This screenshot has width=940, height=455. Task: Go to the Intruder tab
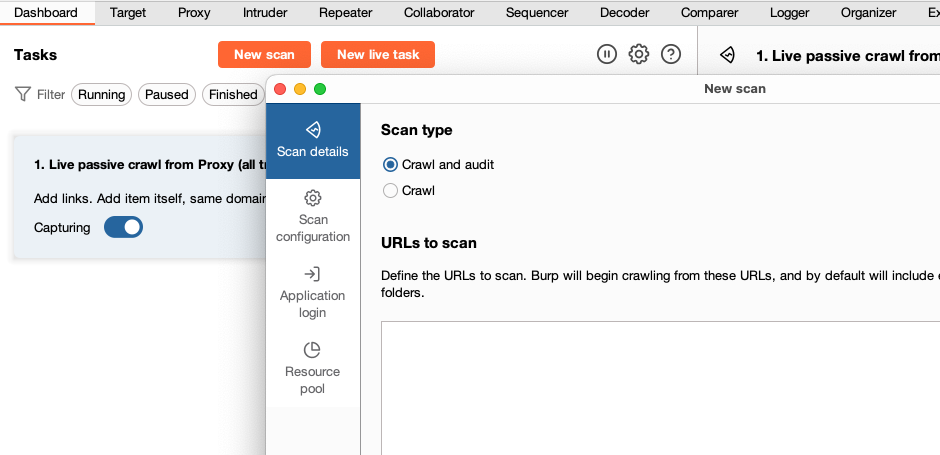click(265, 13)
